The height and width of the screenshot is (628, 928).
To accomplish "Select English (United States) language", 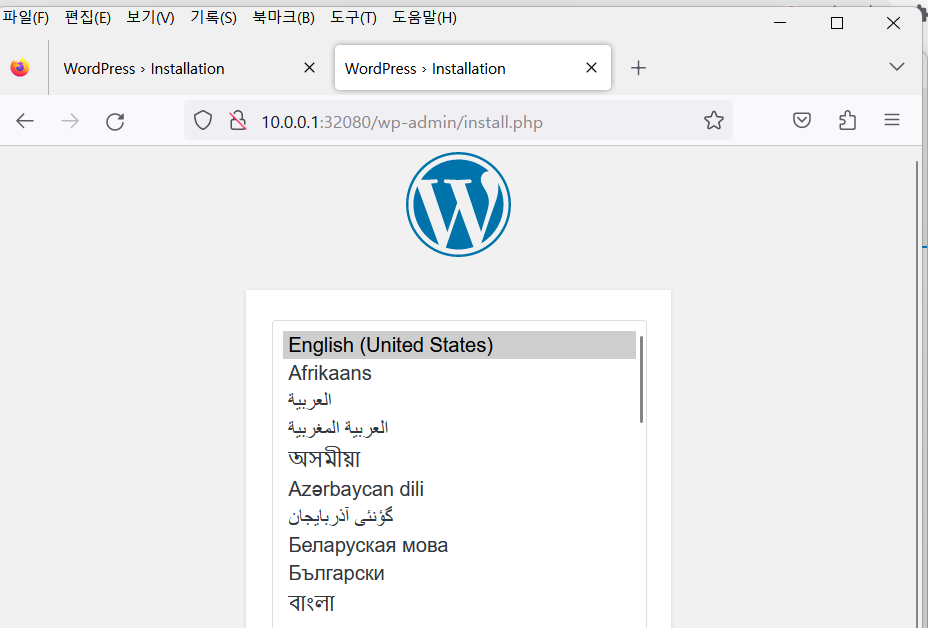I will [x=459, y=345].
